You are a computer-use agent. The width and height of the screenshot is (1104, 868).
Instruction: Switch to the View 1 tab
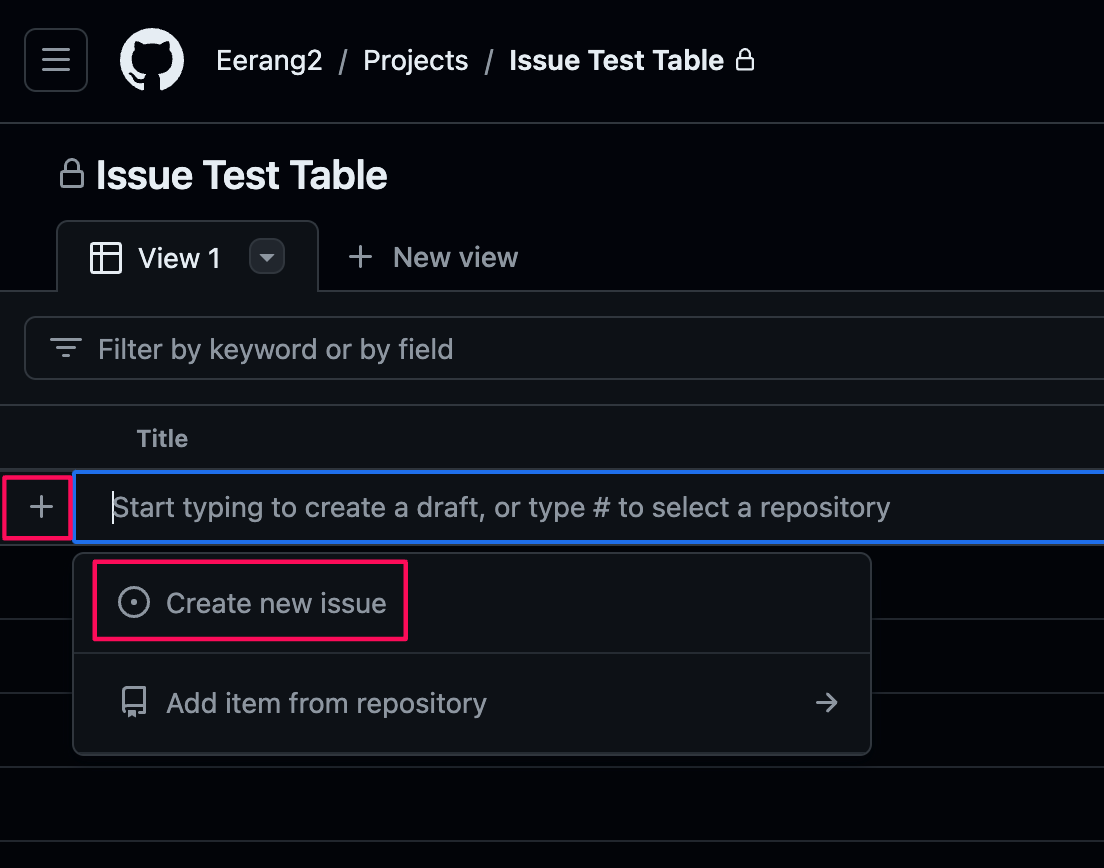[178, 257]
